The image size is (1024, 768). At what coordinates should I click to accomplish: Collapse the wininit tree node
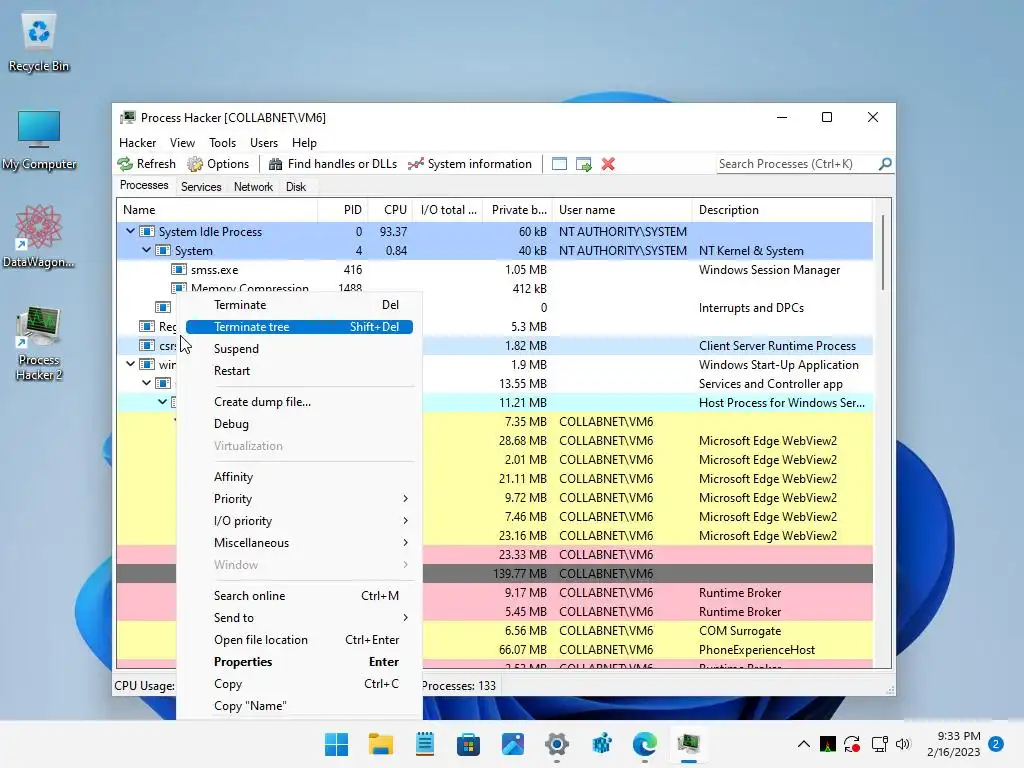click(131, 364)
